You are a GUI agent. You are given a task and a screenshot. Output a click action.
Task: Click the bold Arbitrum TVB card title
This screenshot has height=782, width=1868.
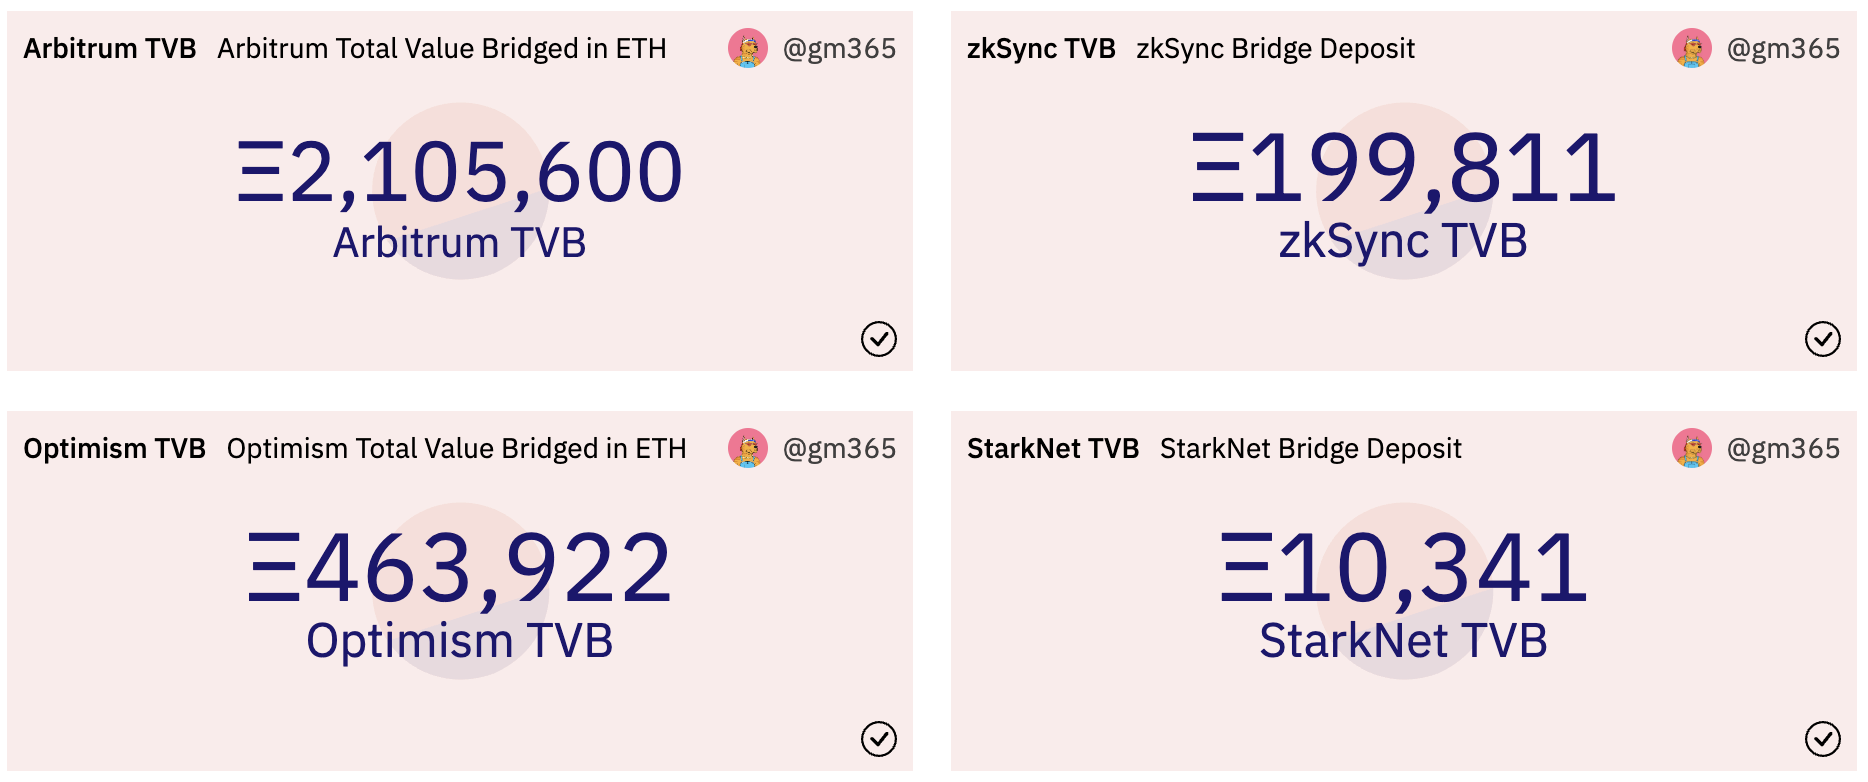coord(110,49)
